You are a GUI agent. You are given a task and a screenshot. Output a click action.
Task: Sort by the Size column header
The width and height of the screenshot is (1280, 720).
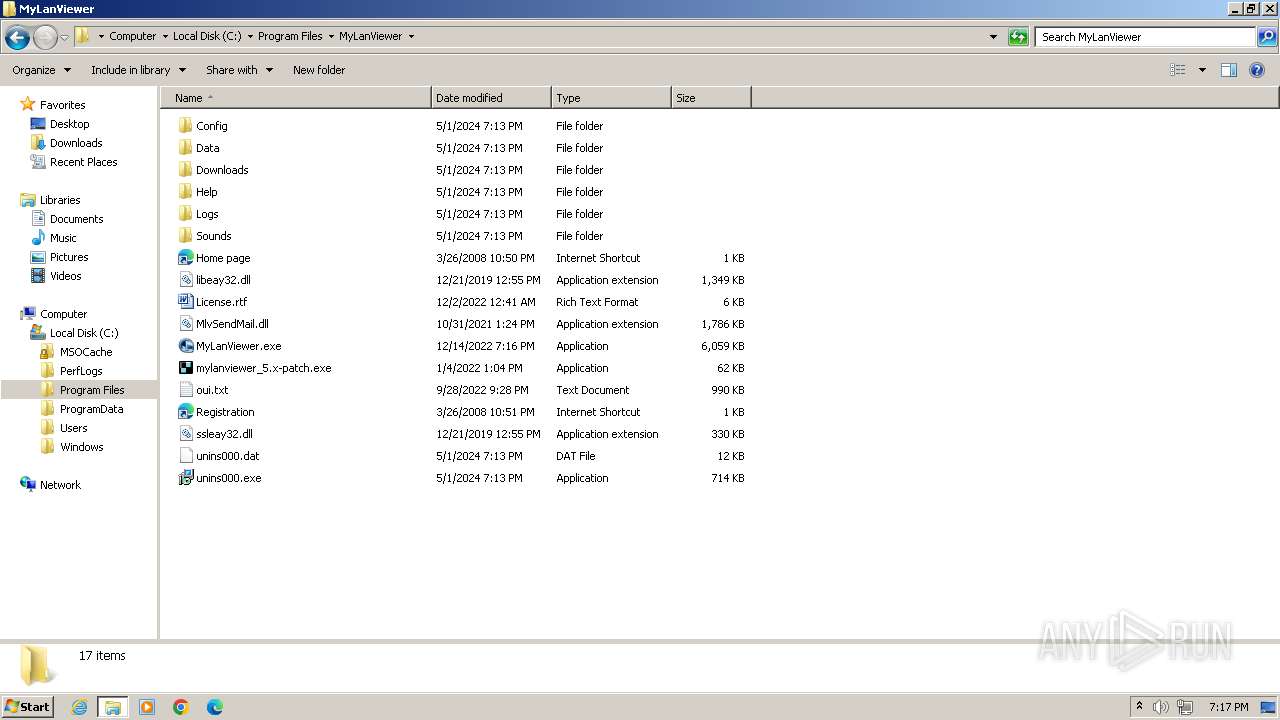pos(711,98)
